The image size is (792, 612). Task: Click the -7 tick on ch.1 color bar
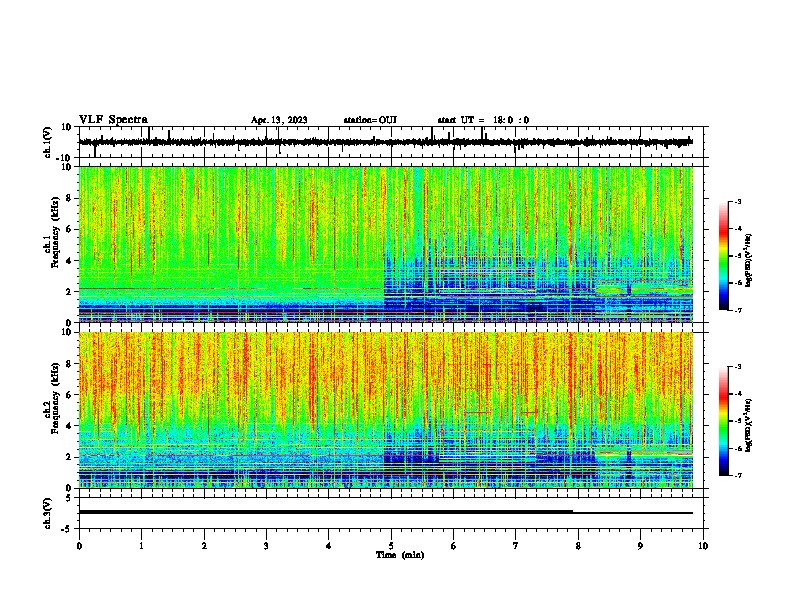(x=738, y=310)
